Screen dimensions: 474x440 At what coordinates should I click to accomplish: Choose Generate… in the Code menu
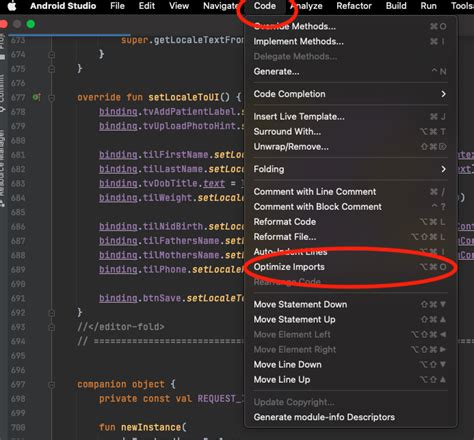coord(351,71)
